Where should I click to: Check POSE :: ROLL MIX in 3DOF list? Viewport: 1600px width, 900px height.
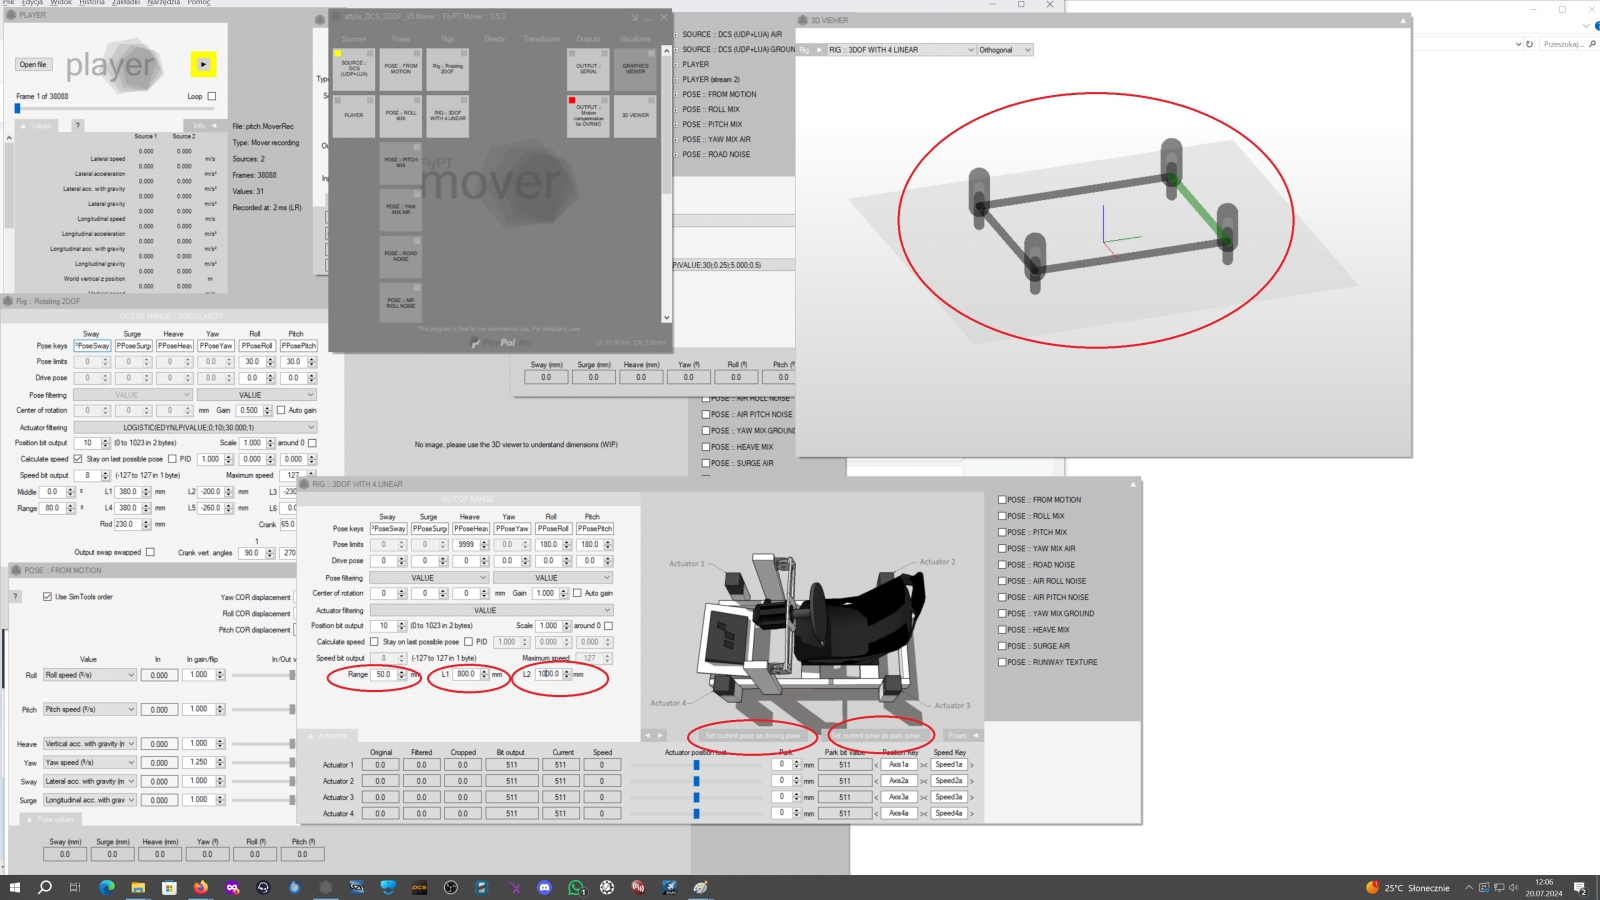tap(1002, 516)
